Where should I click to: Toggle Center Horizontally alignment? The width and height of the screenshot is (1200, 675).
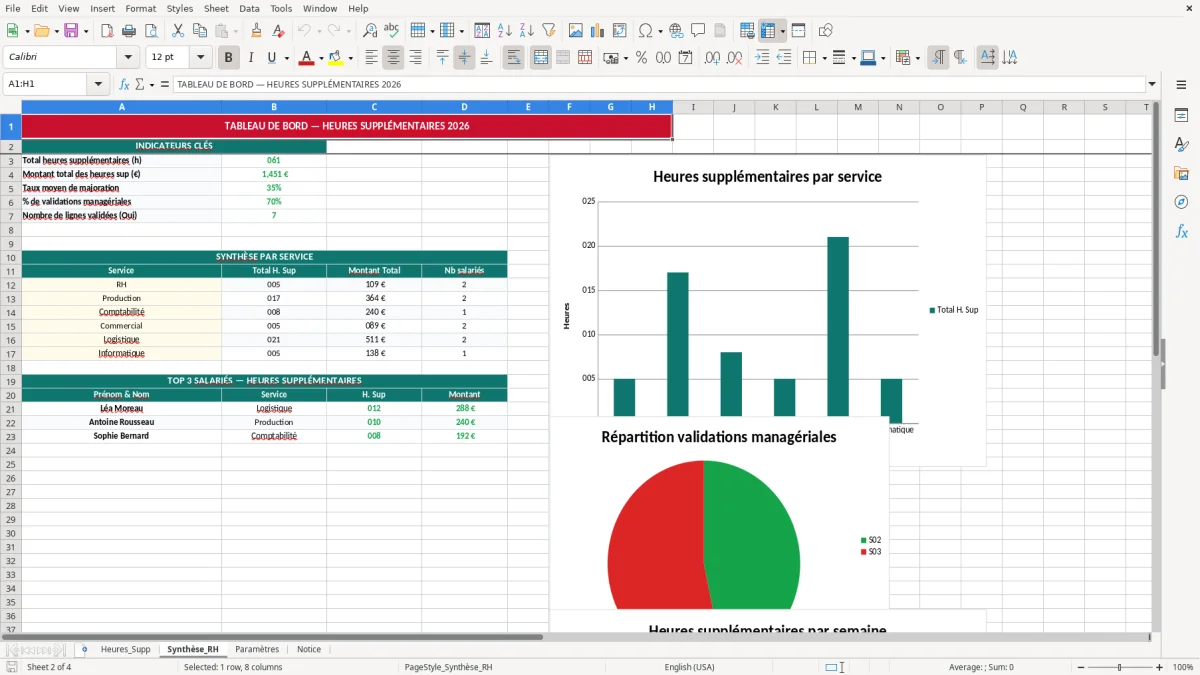(x=394, y=58)
